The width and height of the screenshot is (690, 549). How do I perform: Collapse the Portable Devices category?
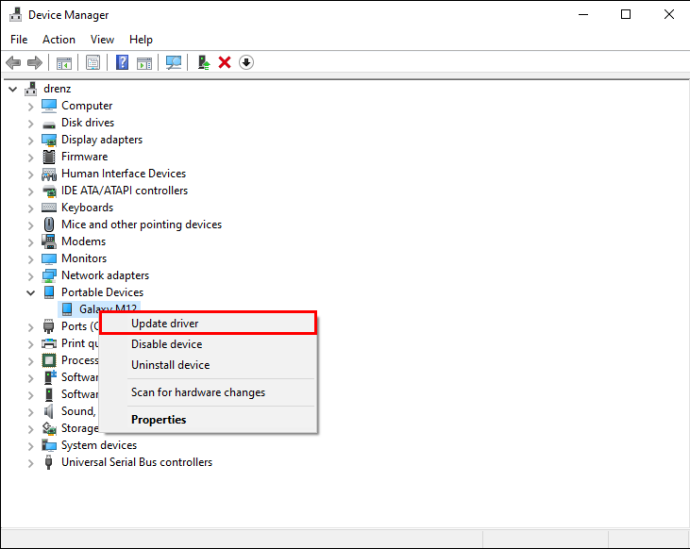pos(30,293)
